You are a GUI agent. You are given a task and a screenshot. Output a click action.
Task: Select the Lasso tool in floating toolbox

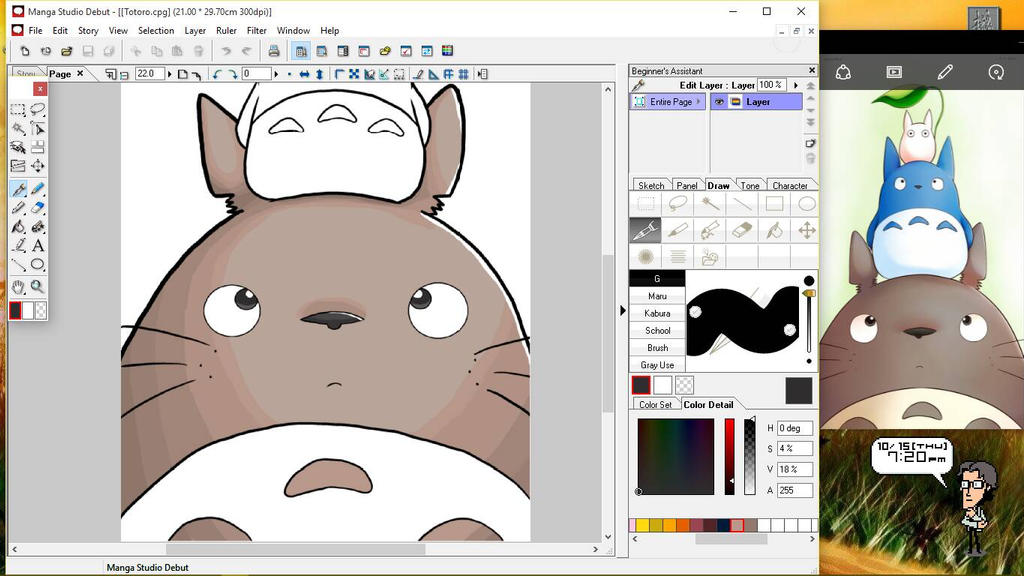[x=38, y=110]
